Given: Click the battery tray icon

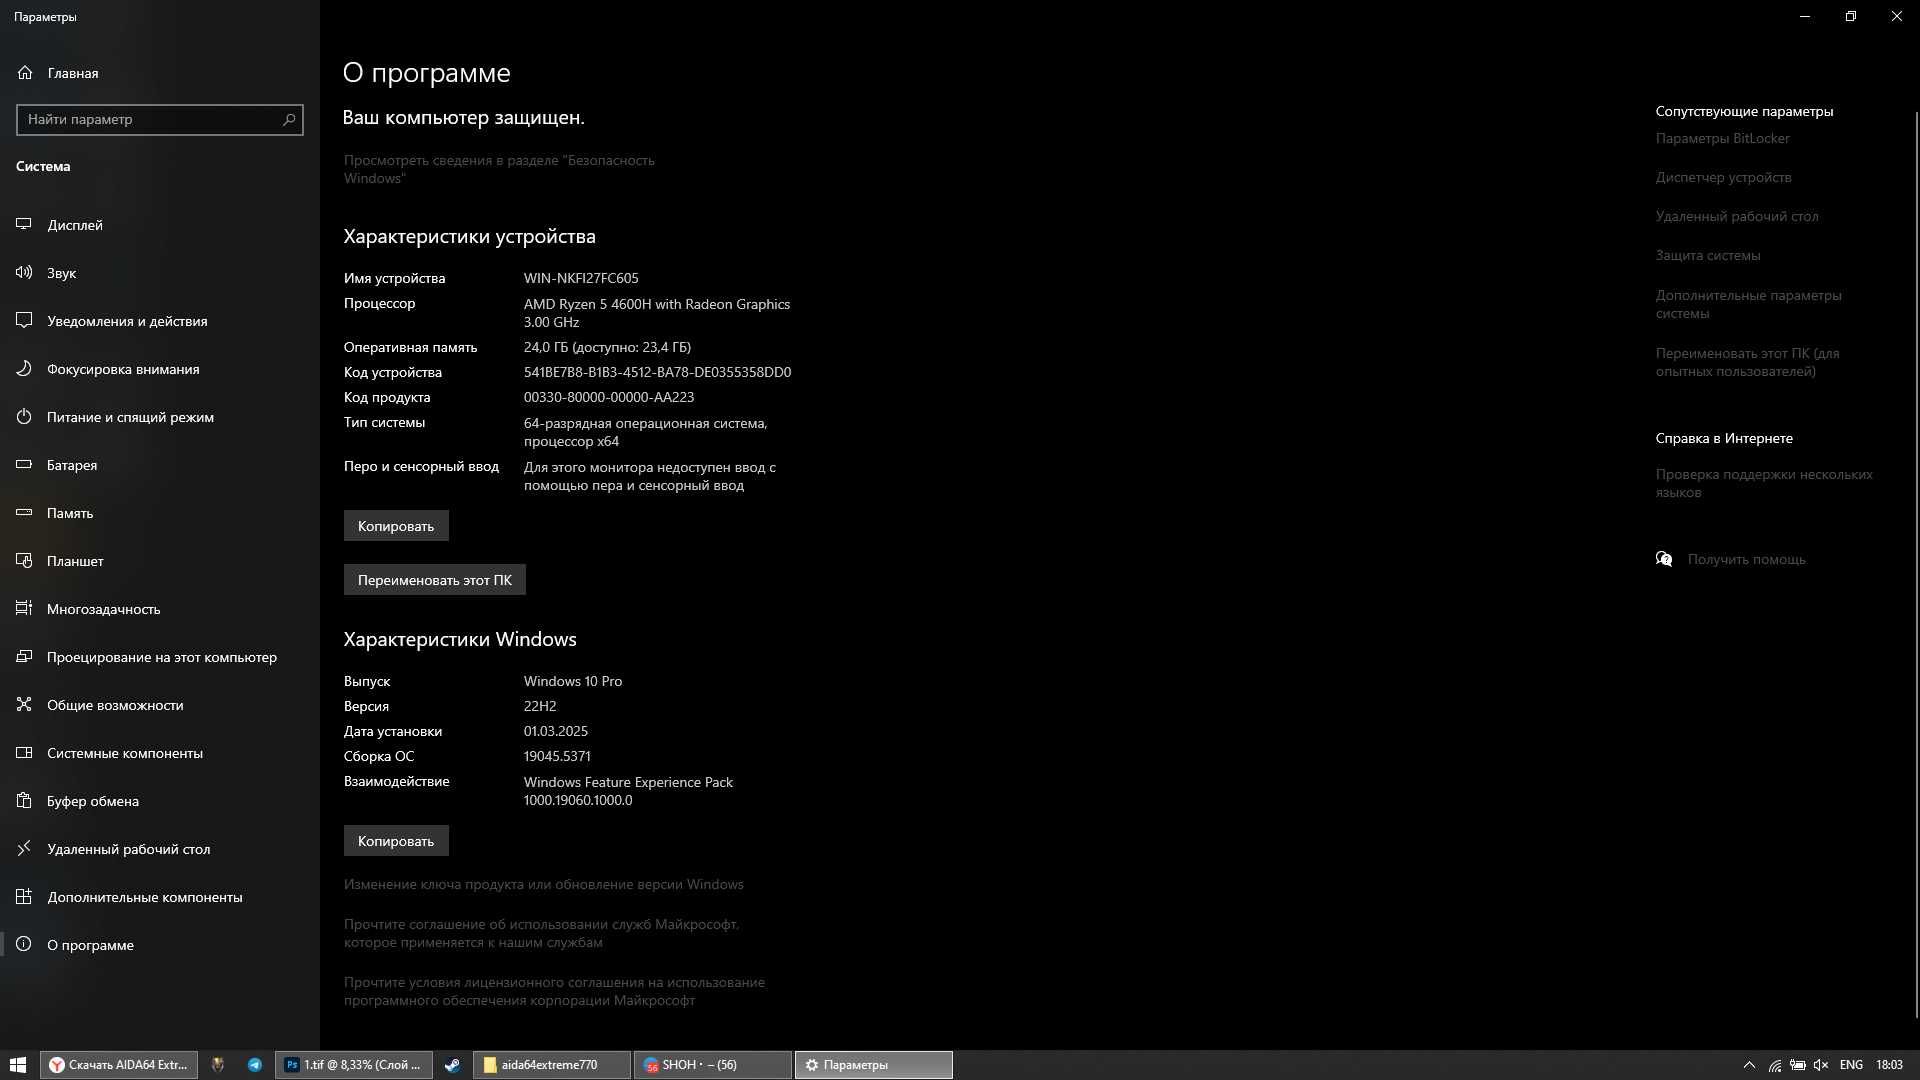Looking at the screenshot, I should point(1798,1065).
